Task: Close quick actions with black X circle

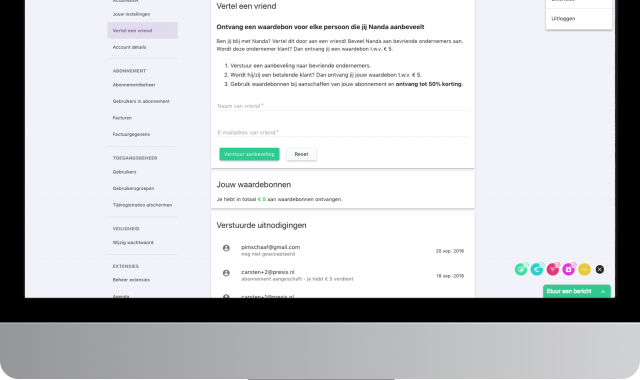Action: 600,269
